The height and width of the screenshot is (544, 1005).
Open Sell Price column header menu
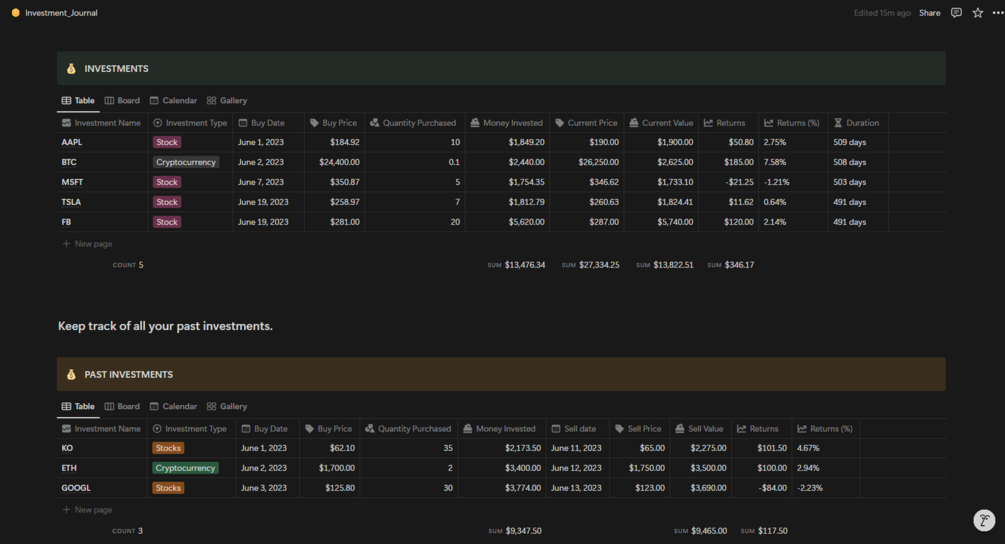tap(639, 429)
